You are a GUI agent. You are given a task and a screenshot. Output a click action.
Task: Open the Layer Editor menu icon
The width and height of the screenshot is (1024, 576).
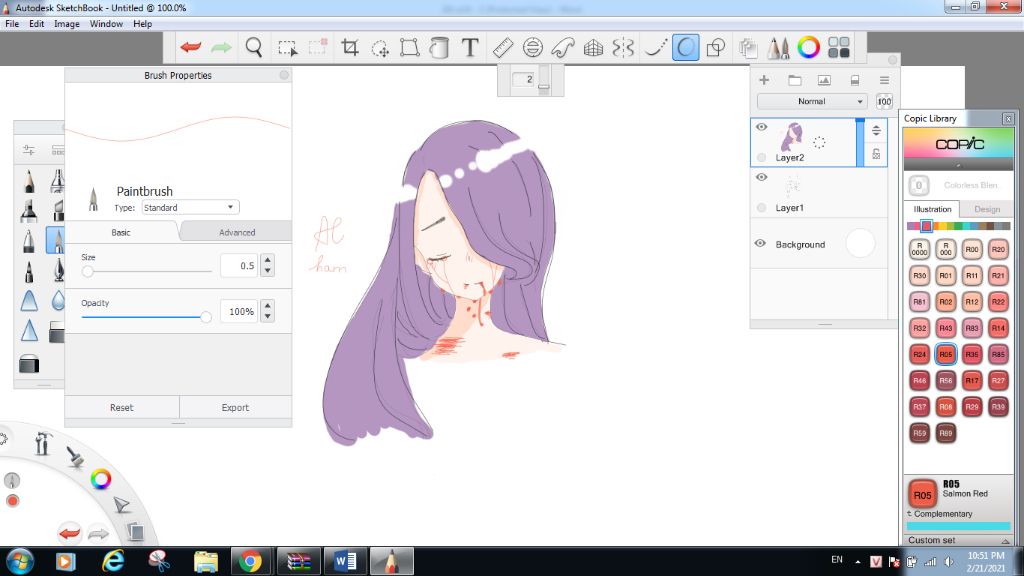click(884, 80)
